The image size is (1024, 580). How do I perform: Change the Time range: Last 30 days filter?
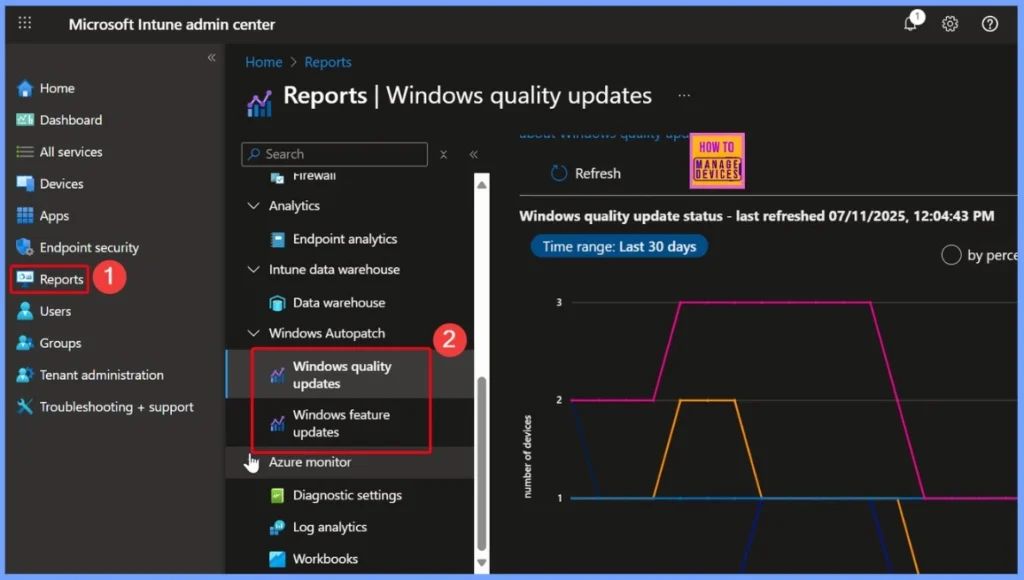pos(618,246)
